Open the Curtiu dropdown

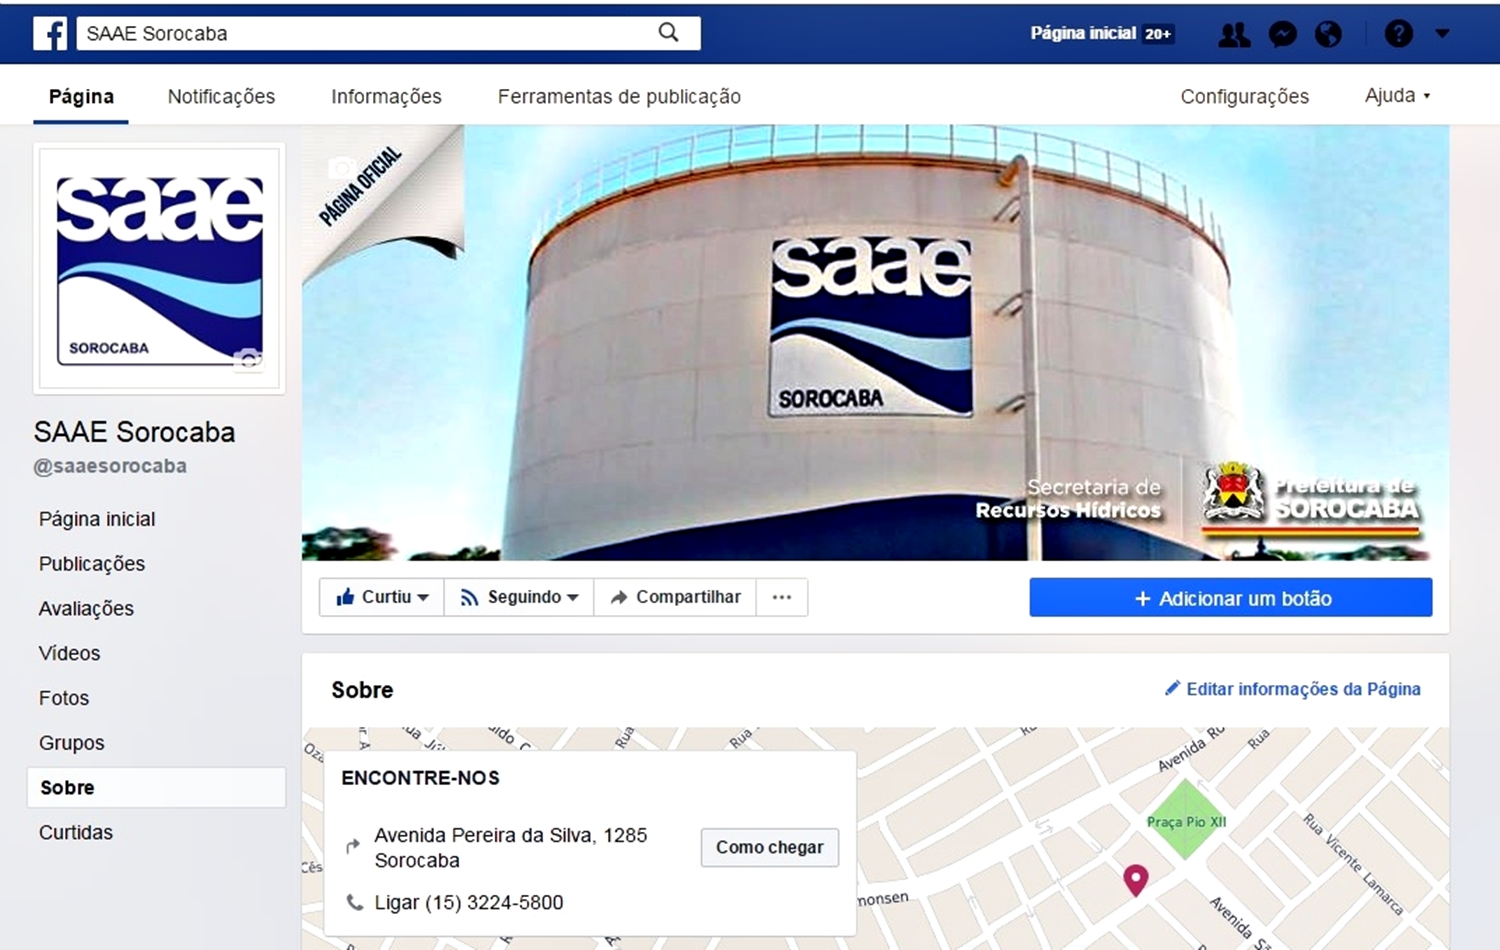[x=382, y=597]
